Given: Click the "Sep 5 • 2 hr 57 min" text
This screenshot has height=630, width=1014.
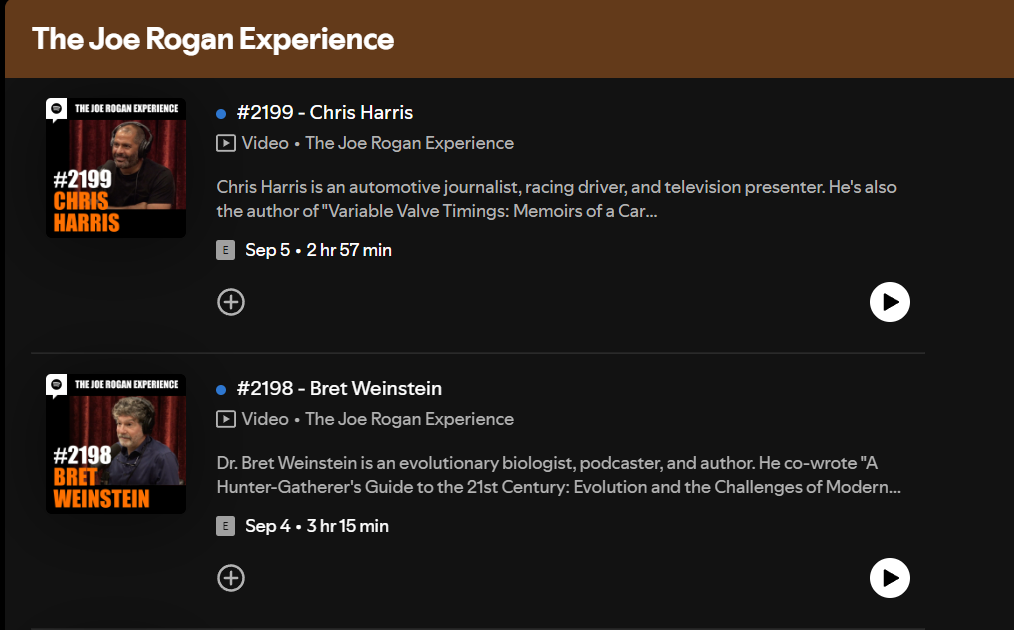Looking at the screenshot, I should click(x=318, y=250).
